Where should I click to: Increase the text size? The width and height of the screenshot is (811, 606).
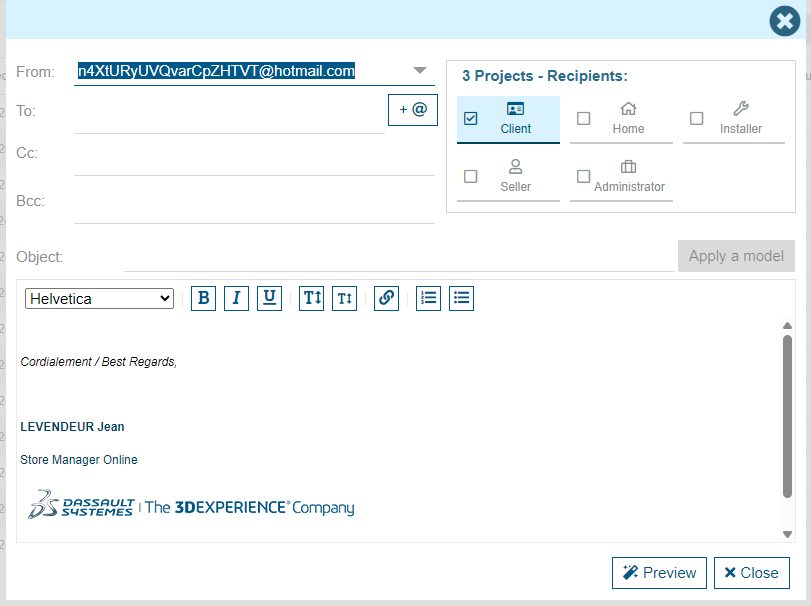pyautogui.click(x=312, y=298)
